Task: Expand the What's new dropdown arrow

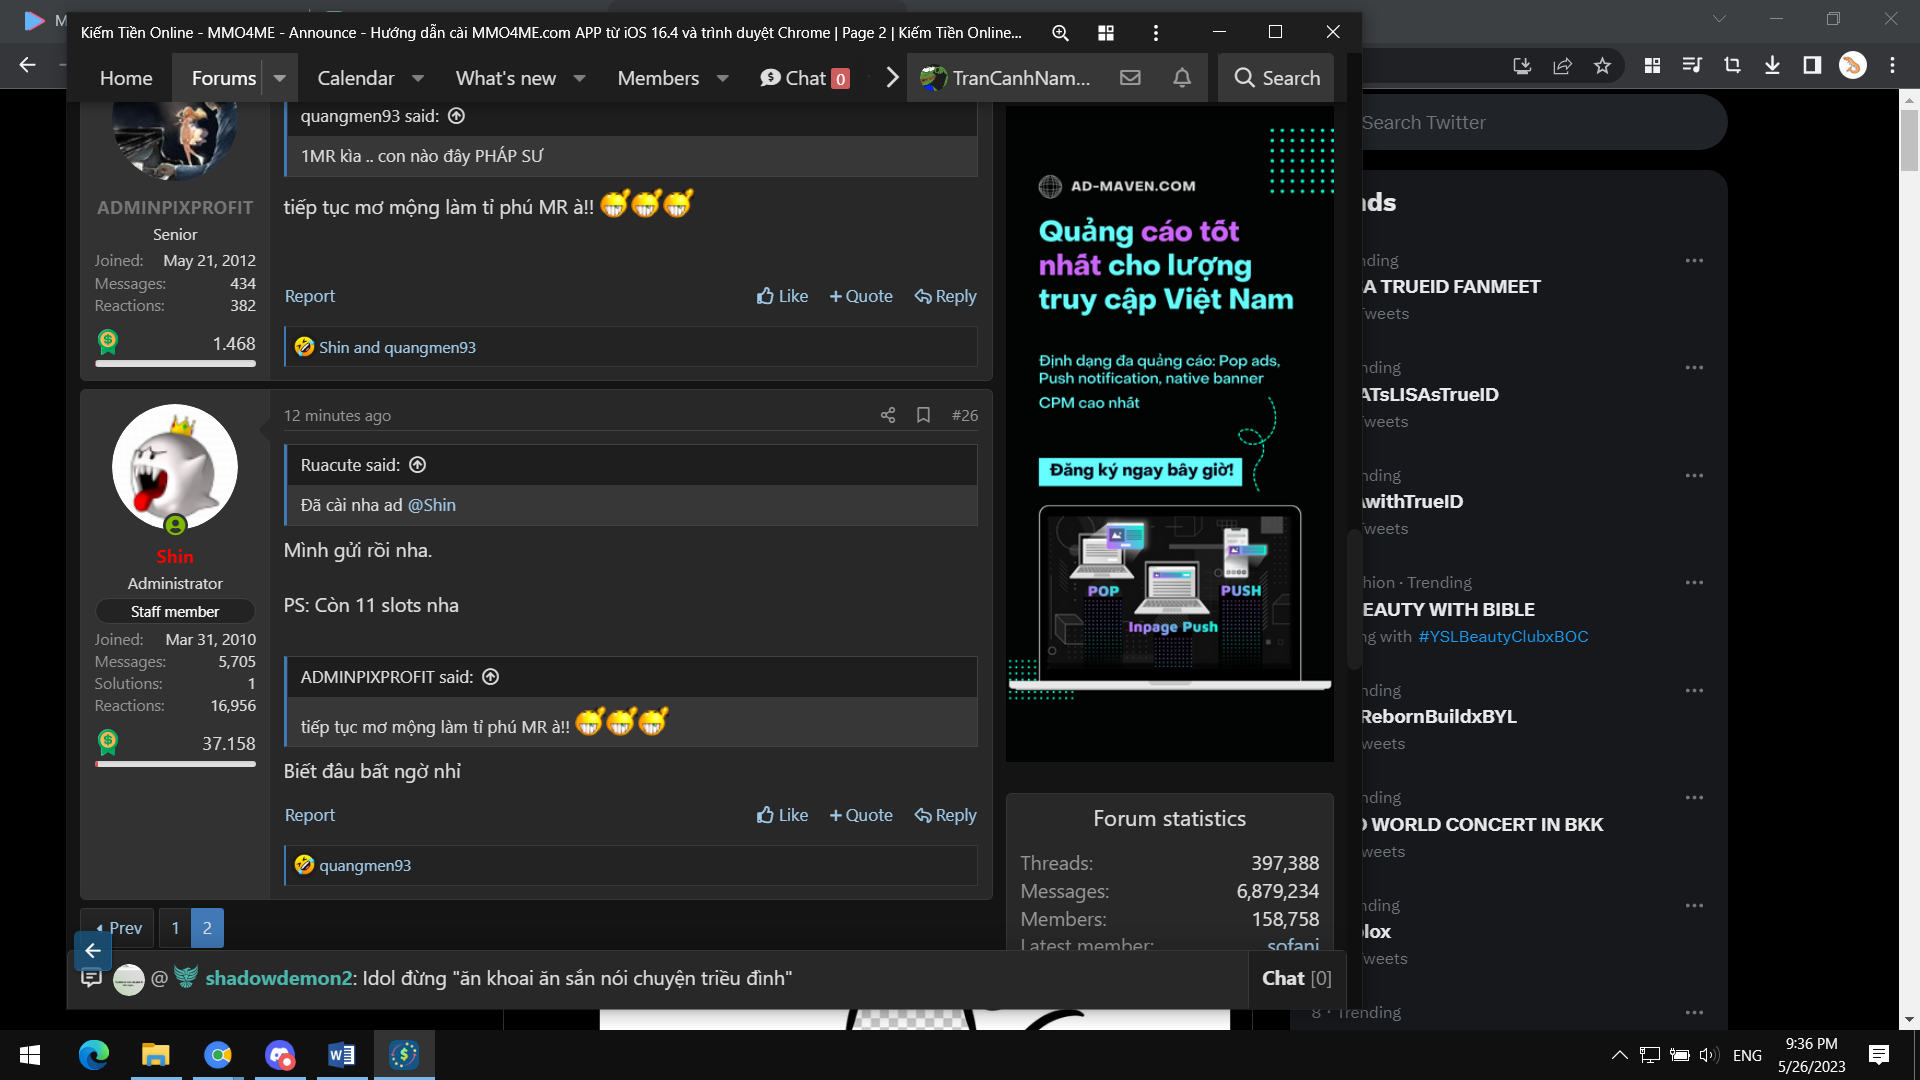Action: pos(579,78)
